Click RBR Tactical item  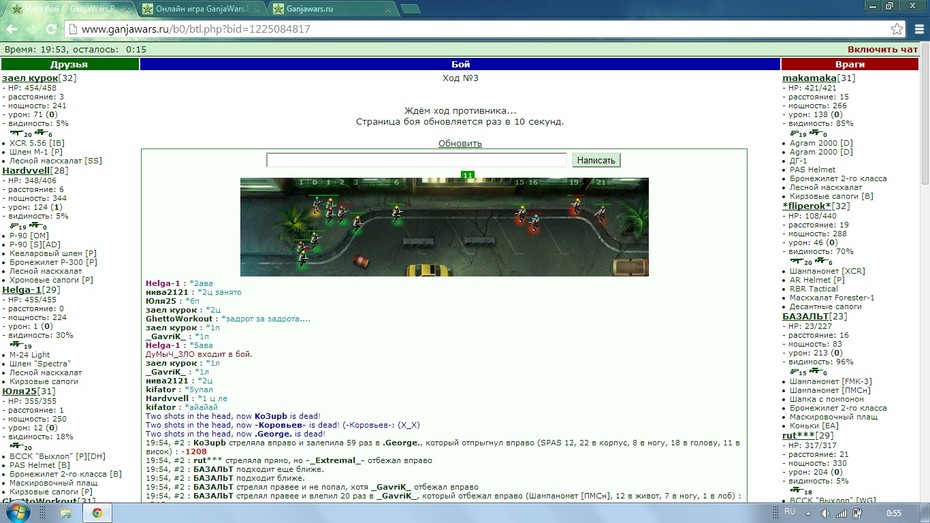(813, 289)
